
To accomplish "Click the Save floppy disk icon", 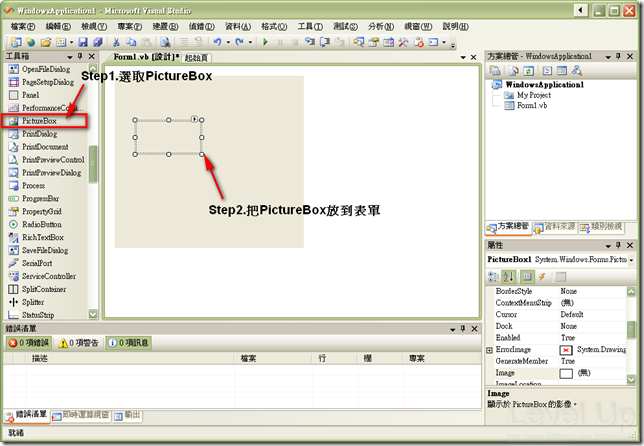I will point(83,42).
